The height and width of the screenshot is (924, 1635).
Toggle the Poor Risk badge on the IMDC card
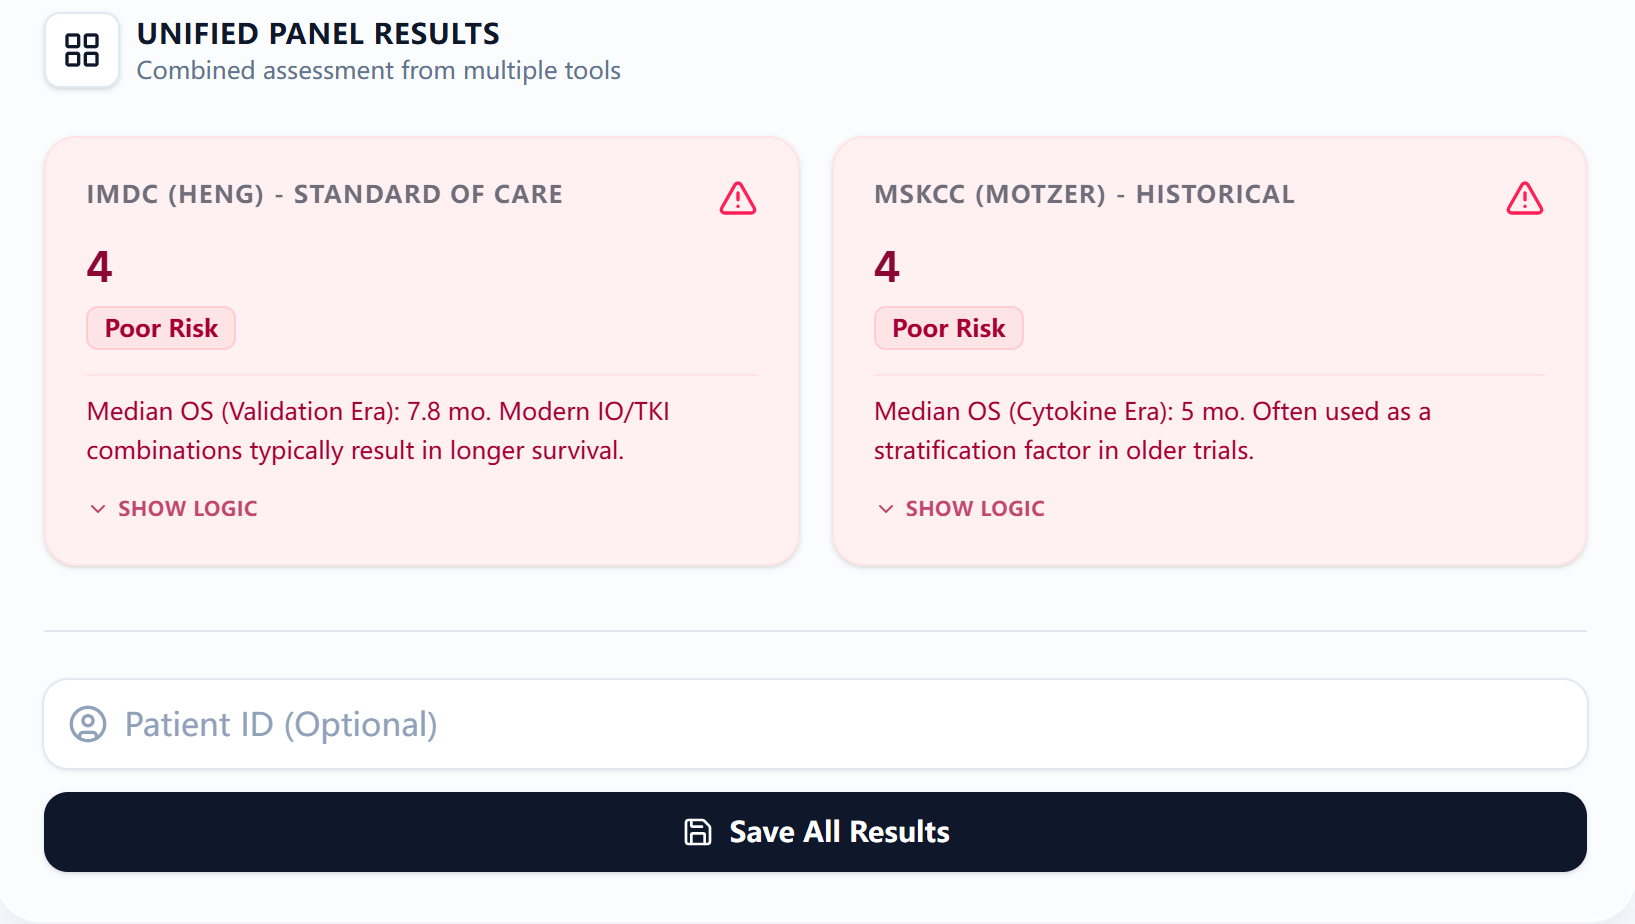(x=160, y=327)
